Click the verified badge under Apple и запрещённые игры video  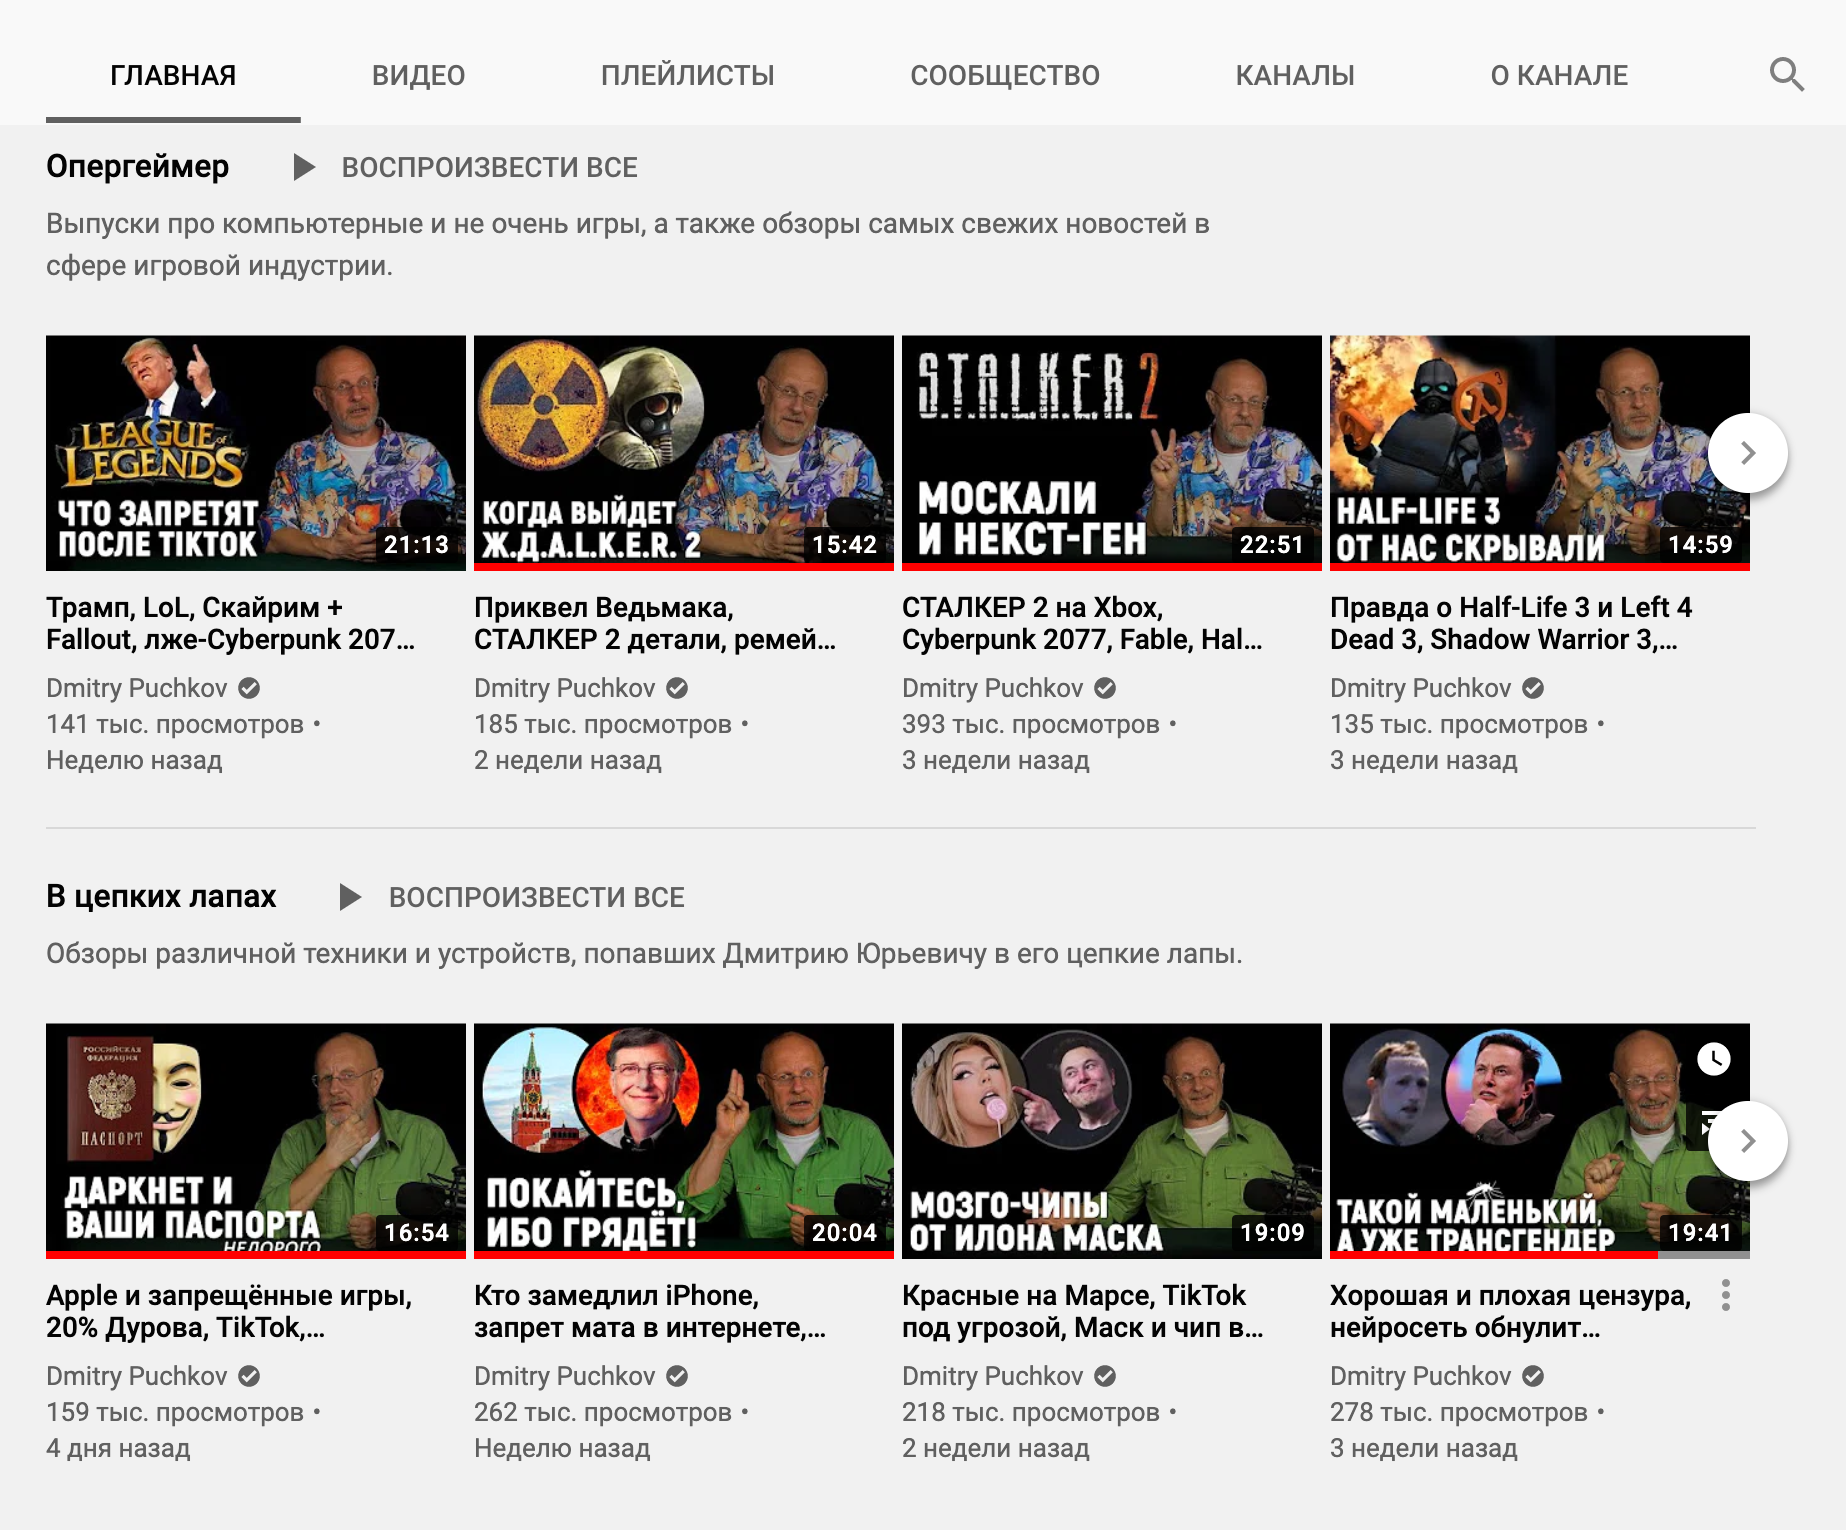[250, 1376]
